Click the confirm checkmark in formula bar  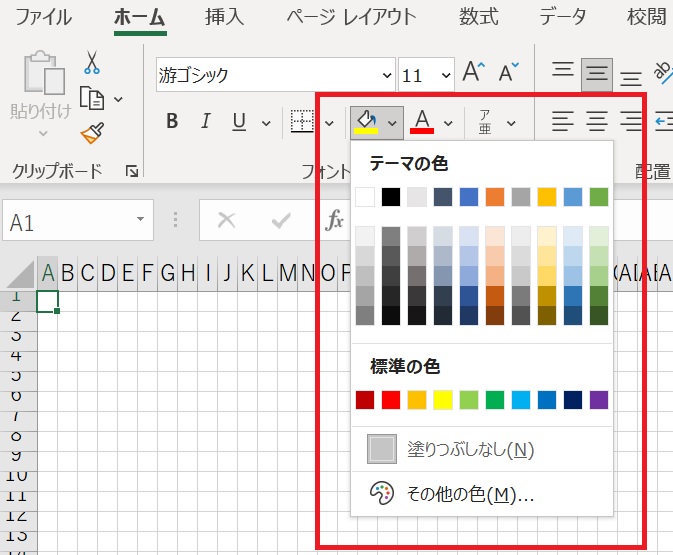pos(281,221)
